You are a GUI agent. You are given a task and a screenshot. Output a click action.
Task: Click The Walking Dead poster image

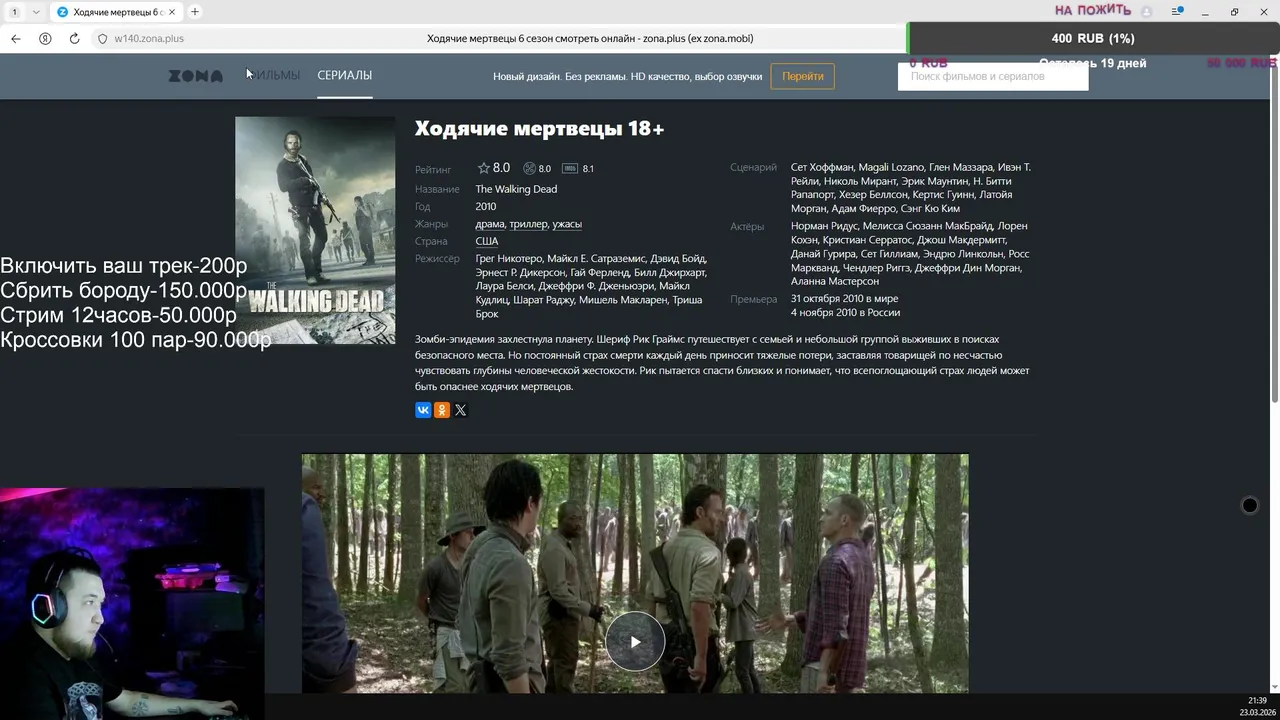(315, 230)
